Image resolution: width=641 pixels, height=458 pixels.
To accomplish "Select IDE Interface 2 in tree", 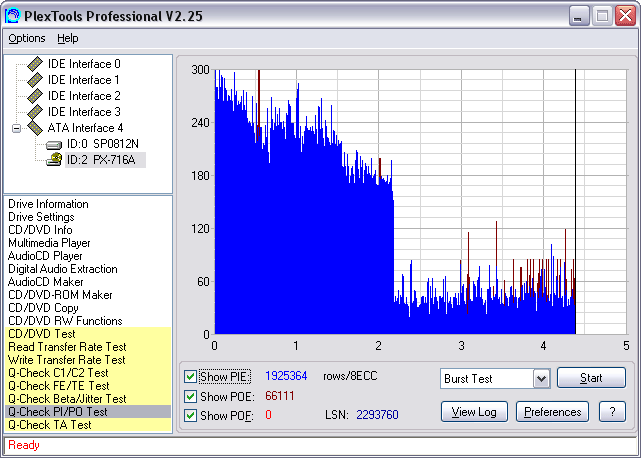I will (84, 96).
